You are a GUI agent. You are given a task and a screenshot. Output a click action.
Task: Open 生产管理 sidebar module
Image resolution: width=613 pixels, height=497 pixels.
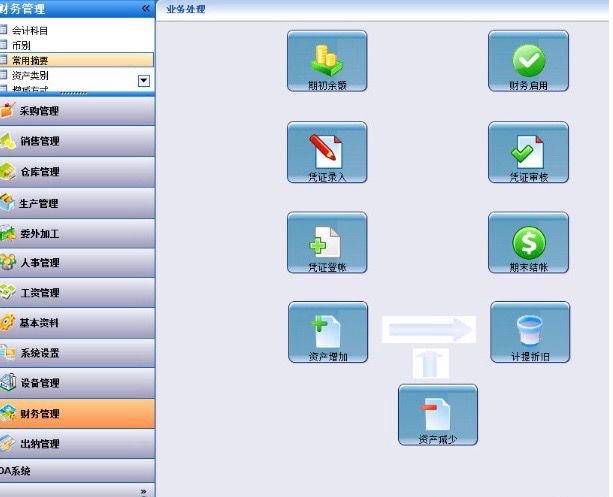tap(77, 203)
